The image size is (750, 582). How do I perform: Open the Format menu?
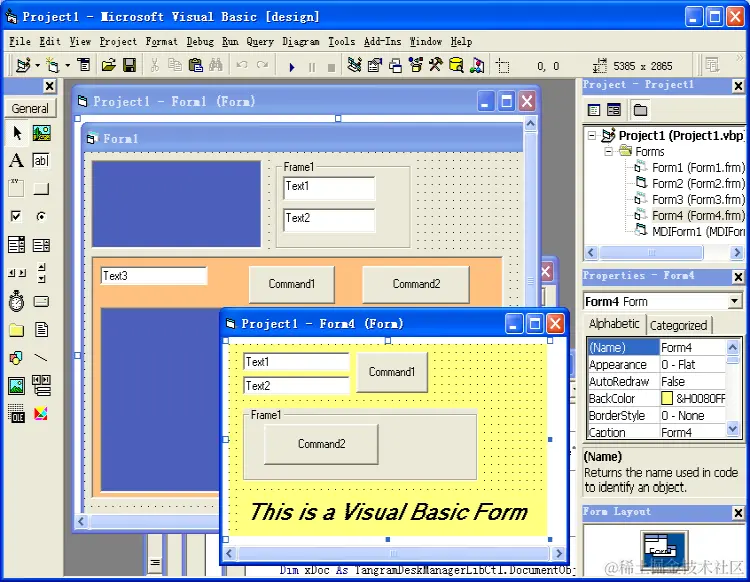tap(161, 42)
